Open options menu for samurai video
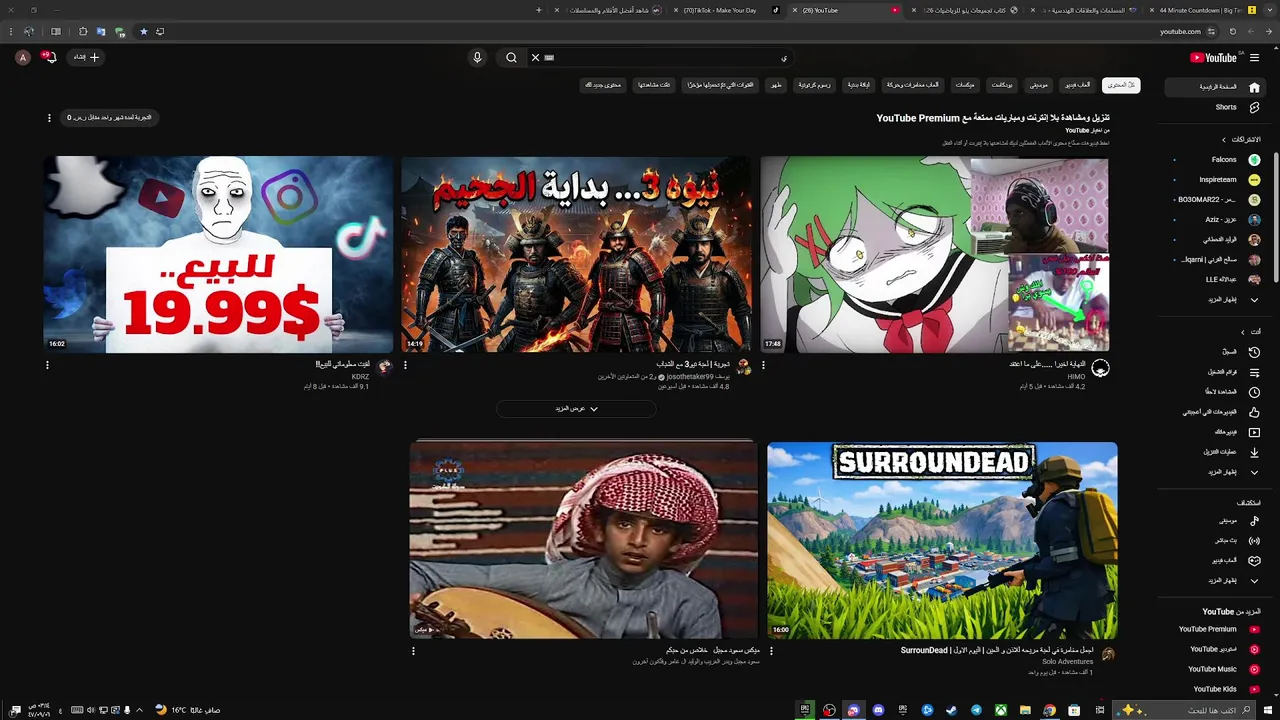This screenshot has width=1280, height=720. point(405,365)
